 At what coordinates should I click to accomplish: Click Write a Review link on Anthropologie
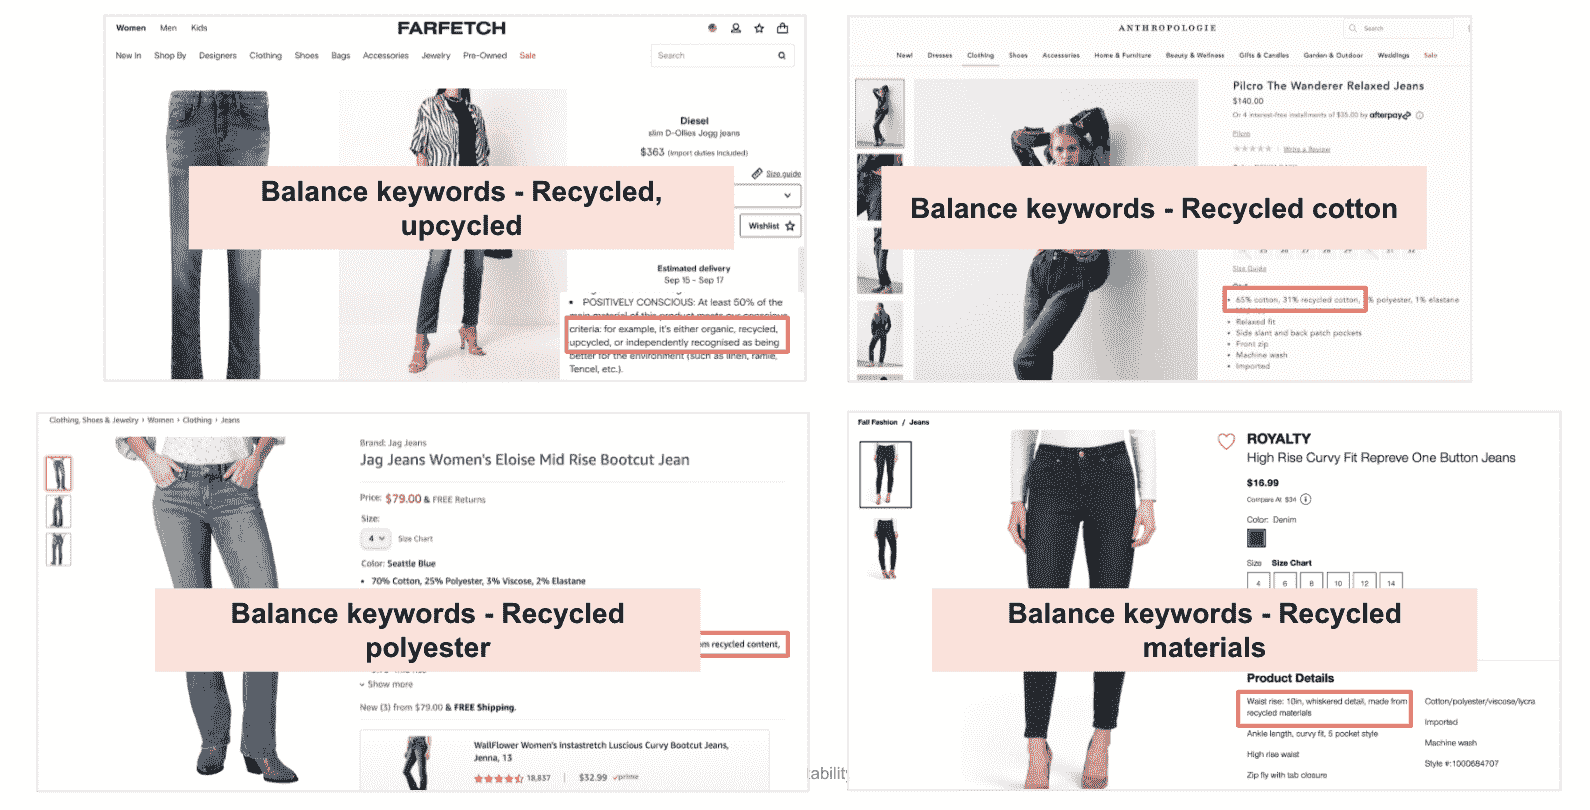(1306, 149)
